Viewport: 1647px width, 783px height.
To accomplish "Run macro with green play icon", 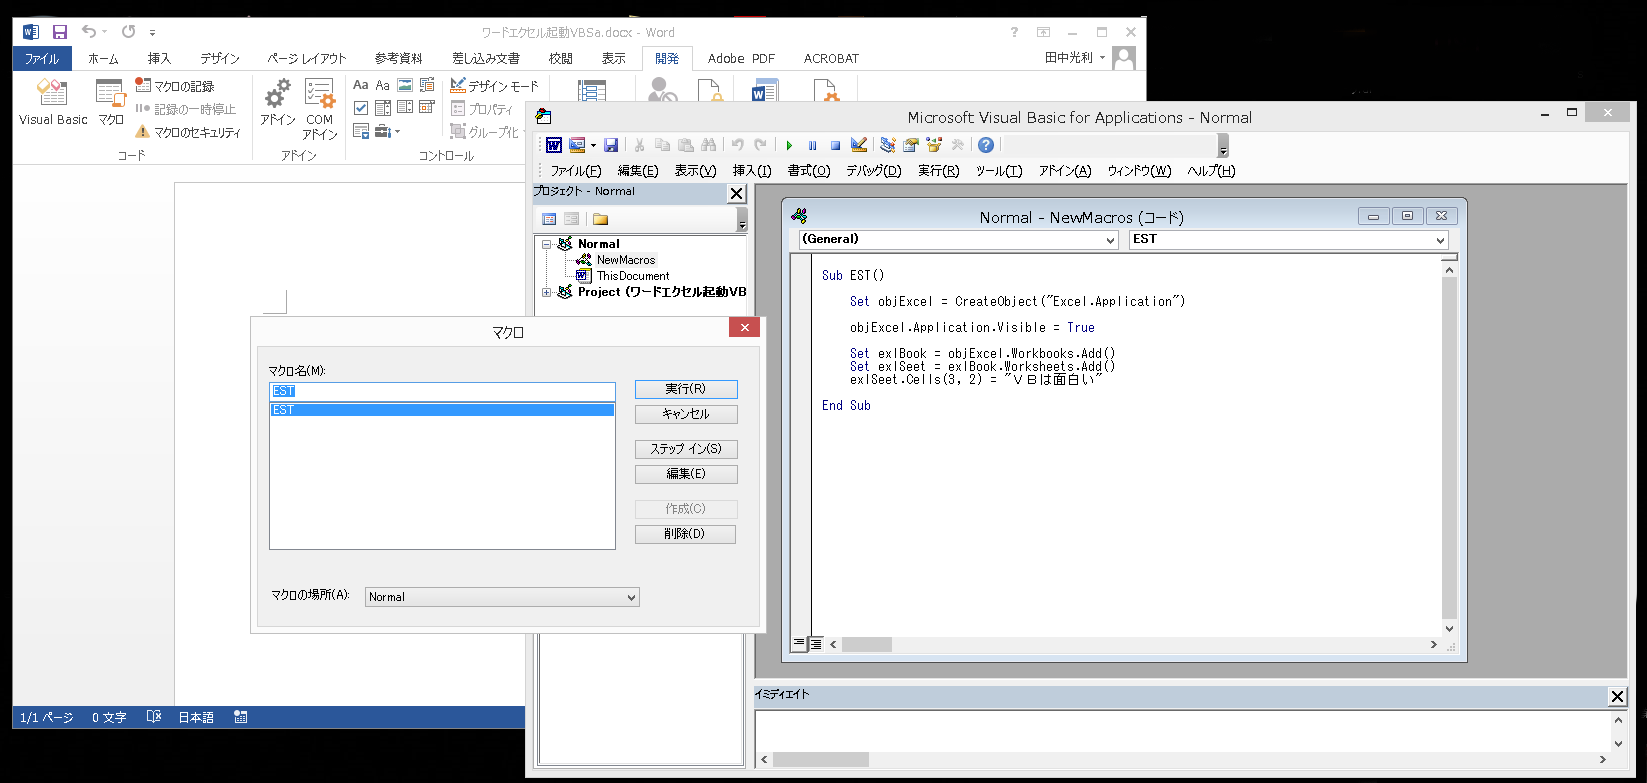I will (x=789, y=145).
